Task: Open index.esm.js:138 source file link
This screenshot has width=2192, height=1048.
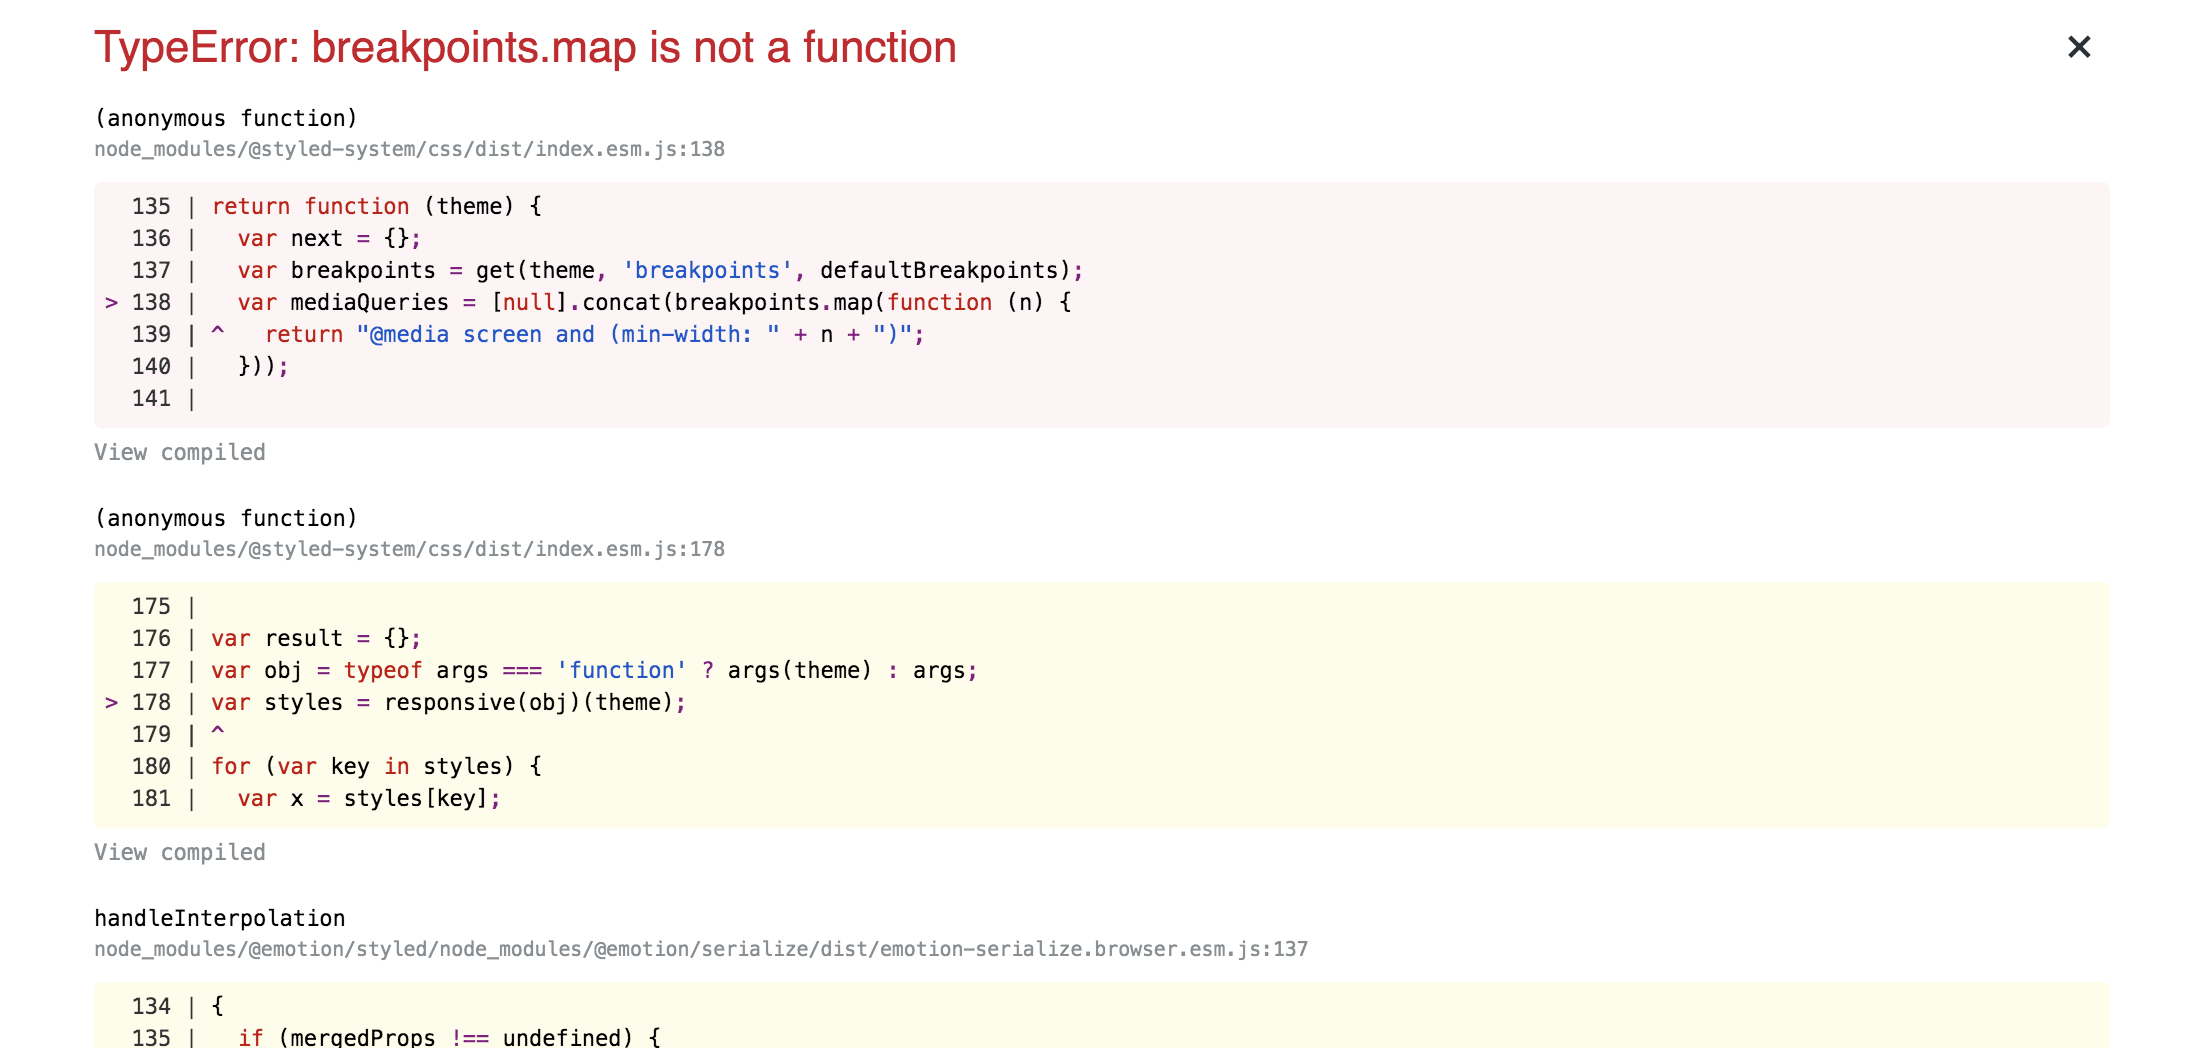Action: point(410,149)
